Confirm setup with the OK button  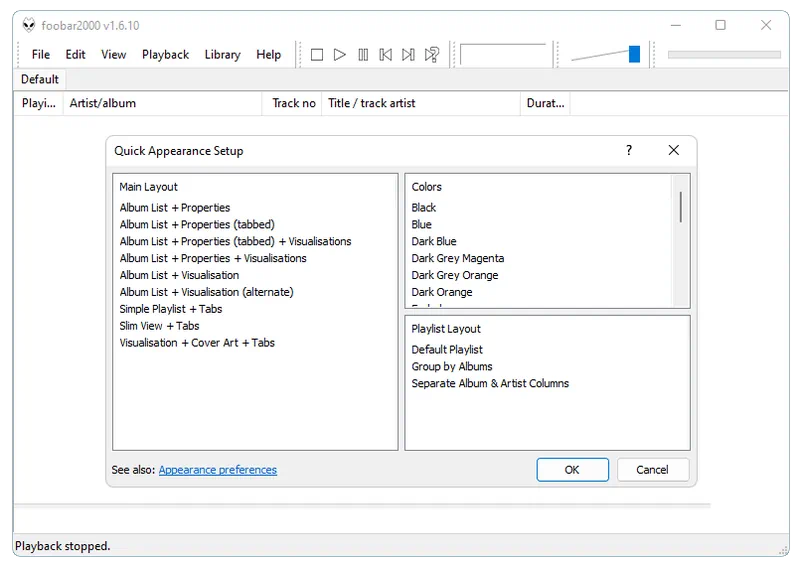pyautogui.click(x=572, y=470)
